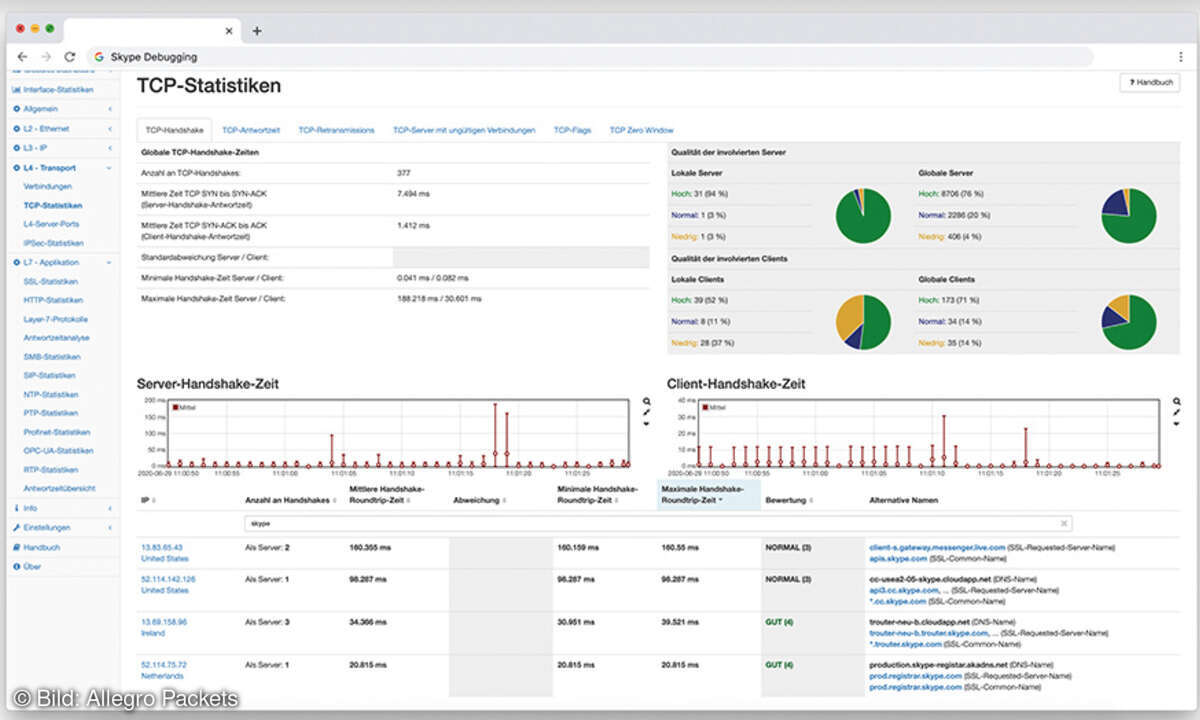The width and height of the screenshot is (1200, 720).
Task: Click the gear icon next to L4 - Transport
Action: pyautogui.click(x=17, y=168)
